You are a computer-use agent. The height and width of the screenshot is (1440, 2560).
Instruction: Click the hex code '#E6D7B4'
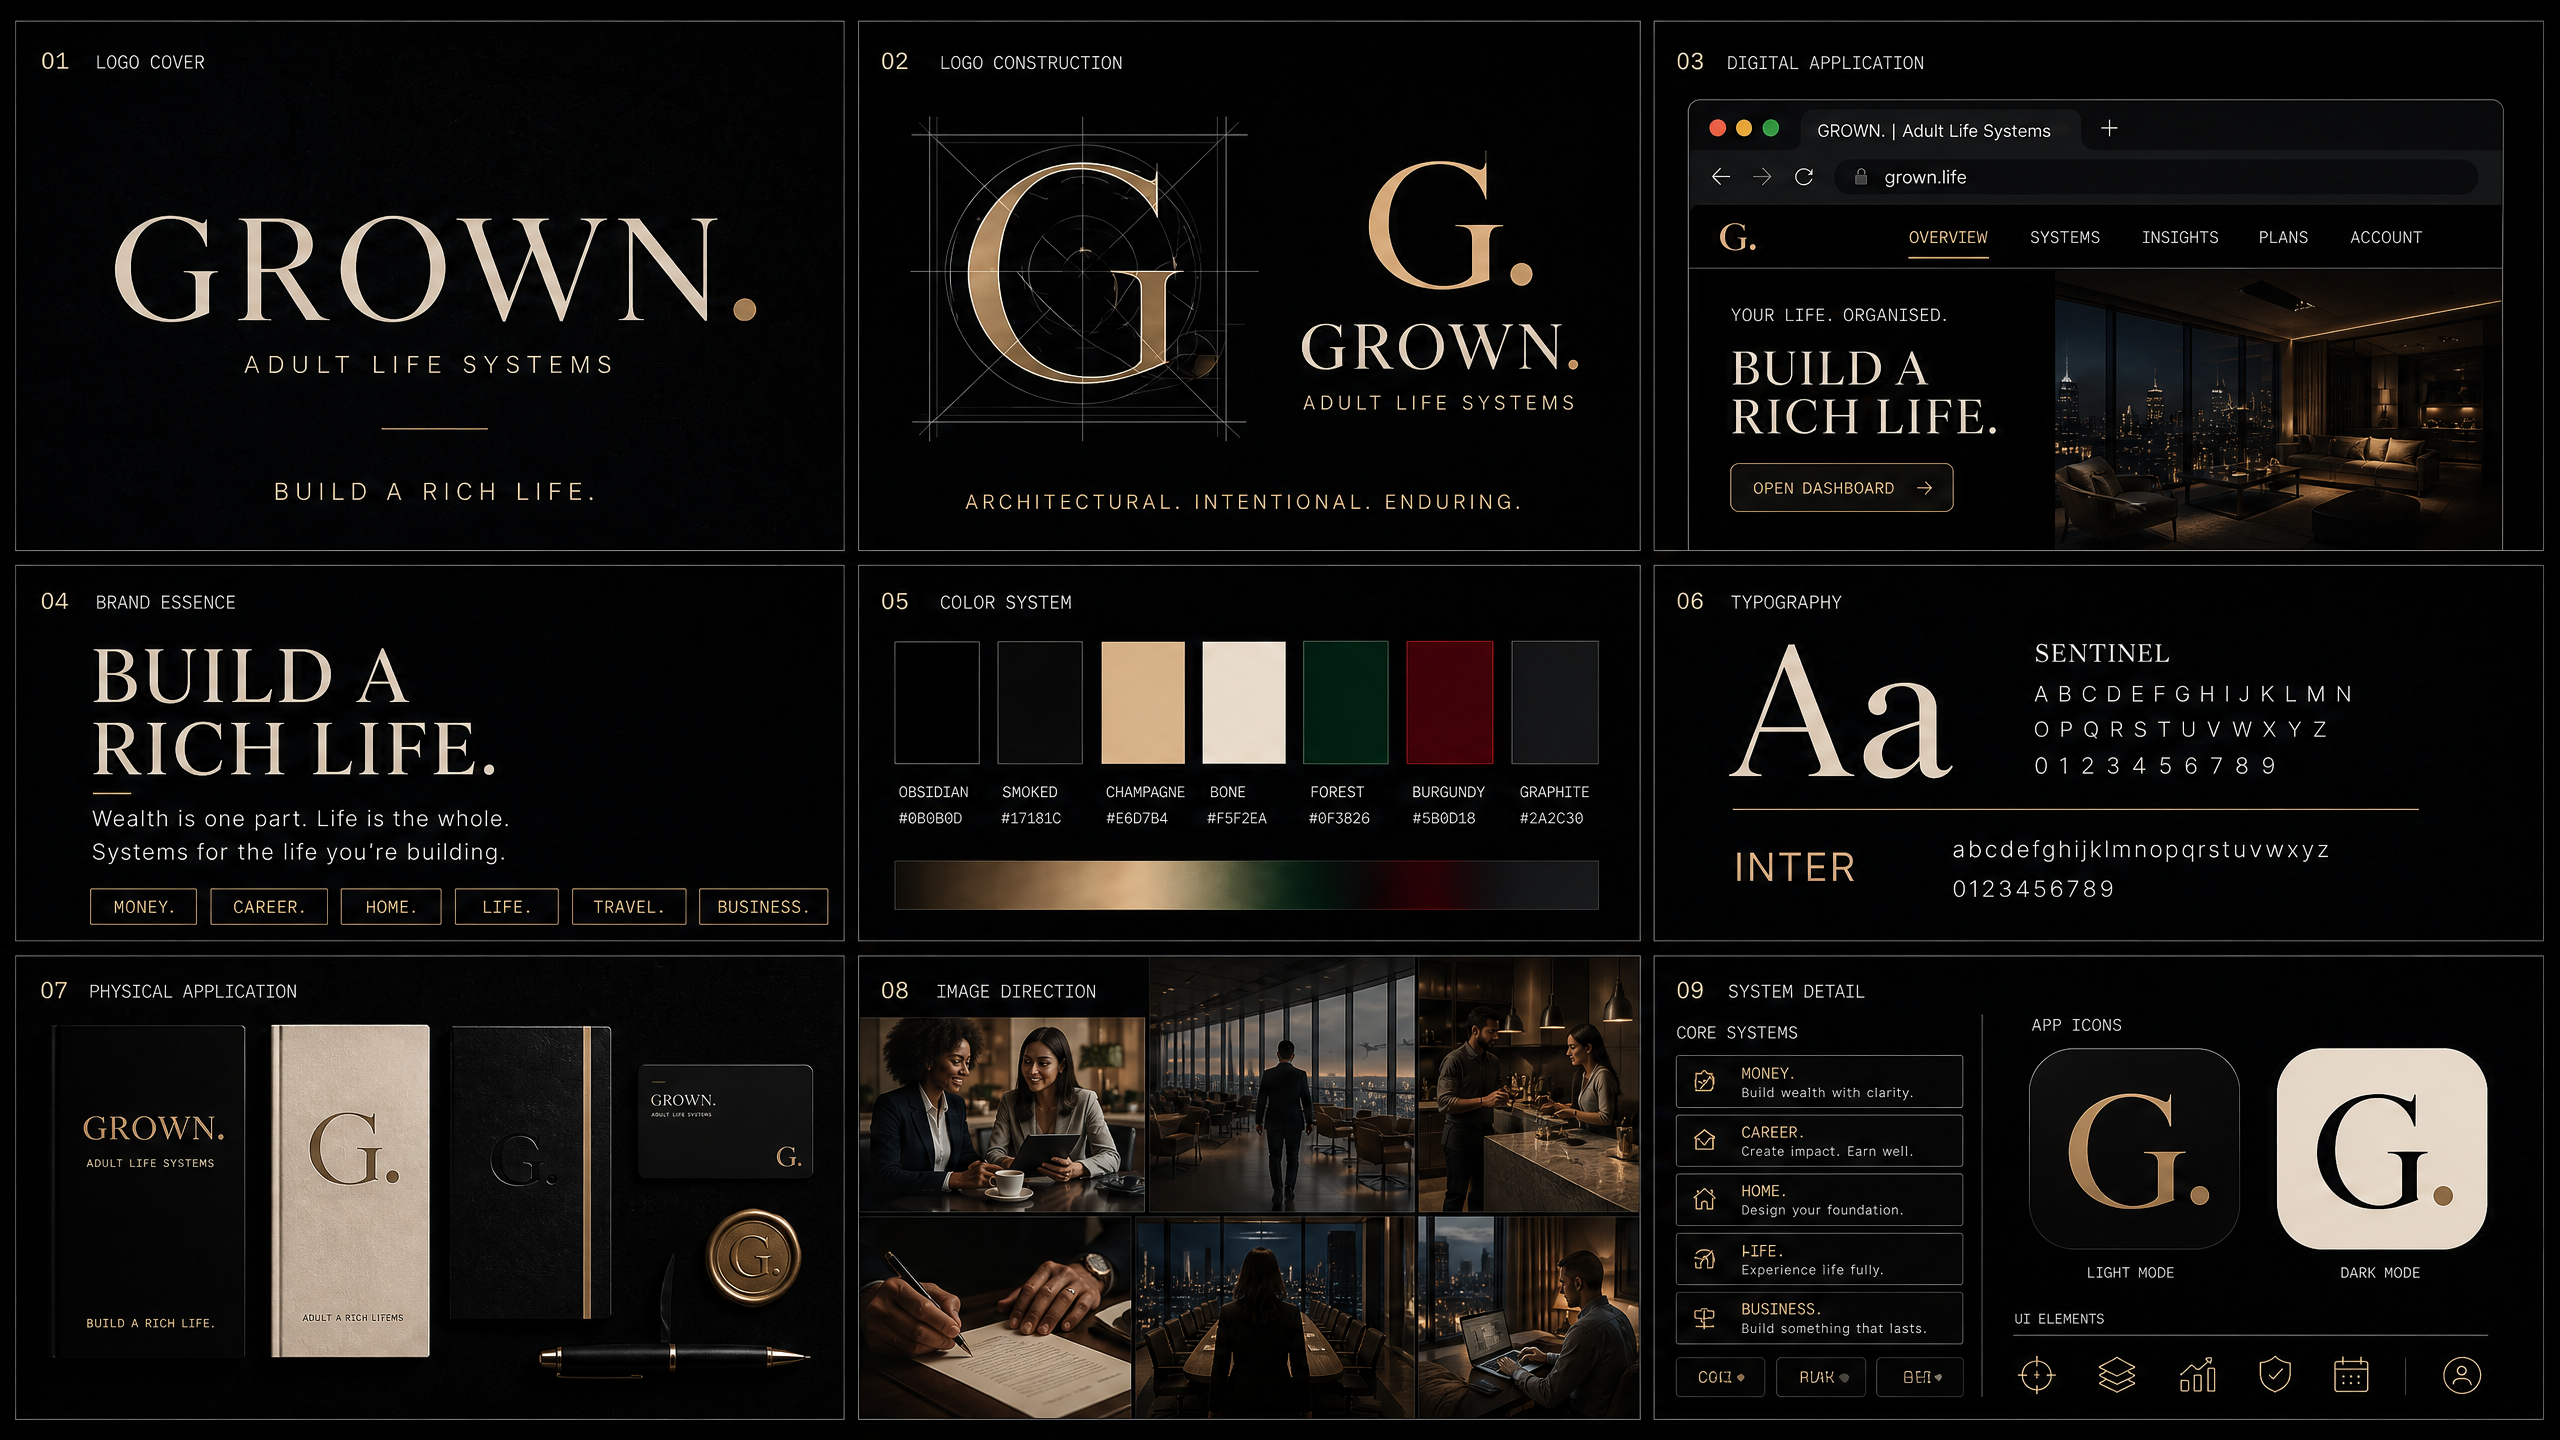tap(1136, 818)
